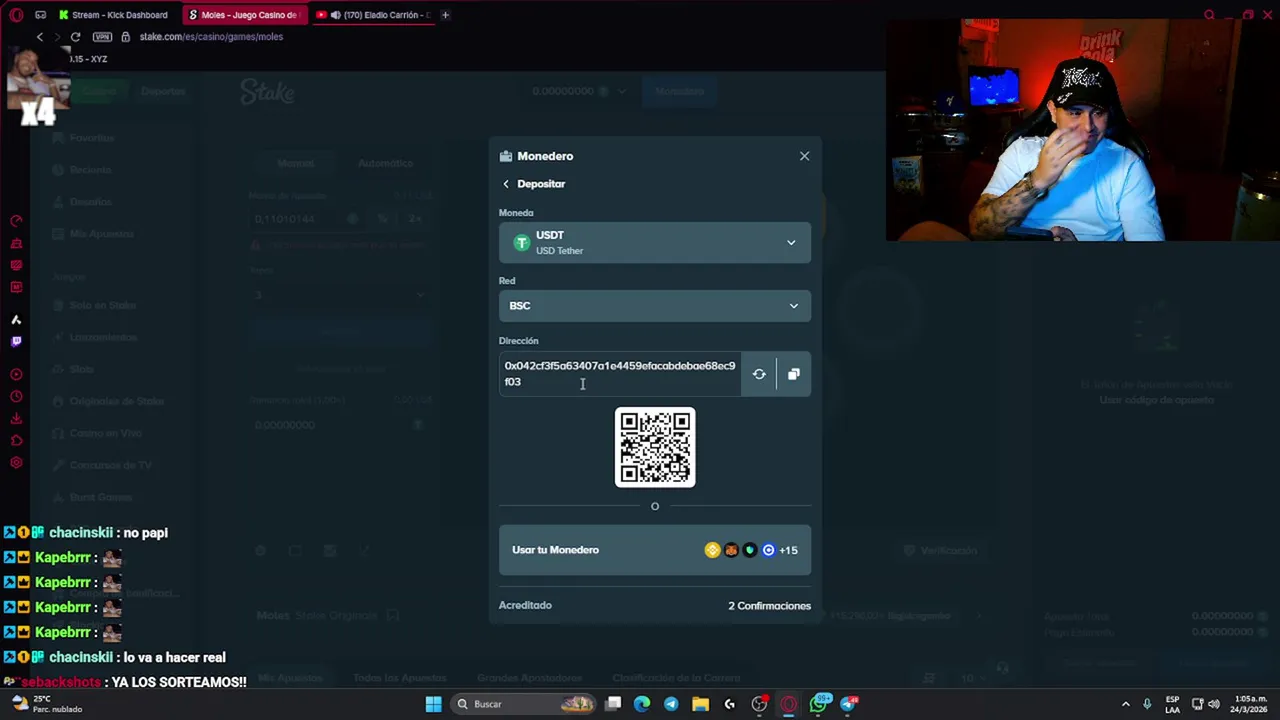The width and height of the screenshot is (1280, 720).
Task: Click the microphone tray icon
Action: click(x=1147, y=704)
